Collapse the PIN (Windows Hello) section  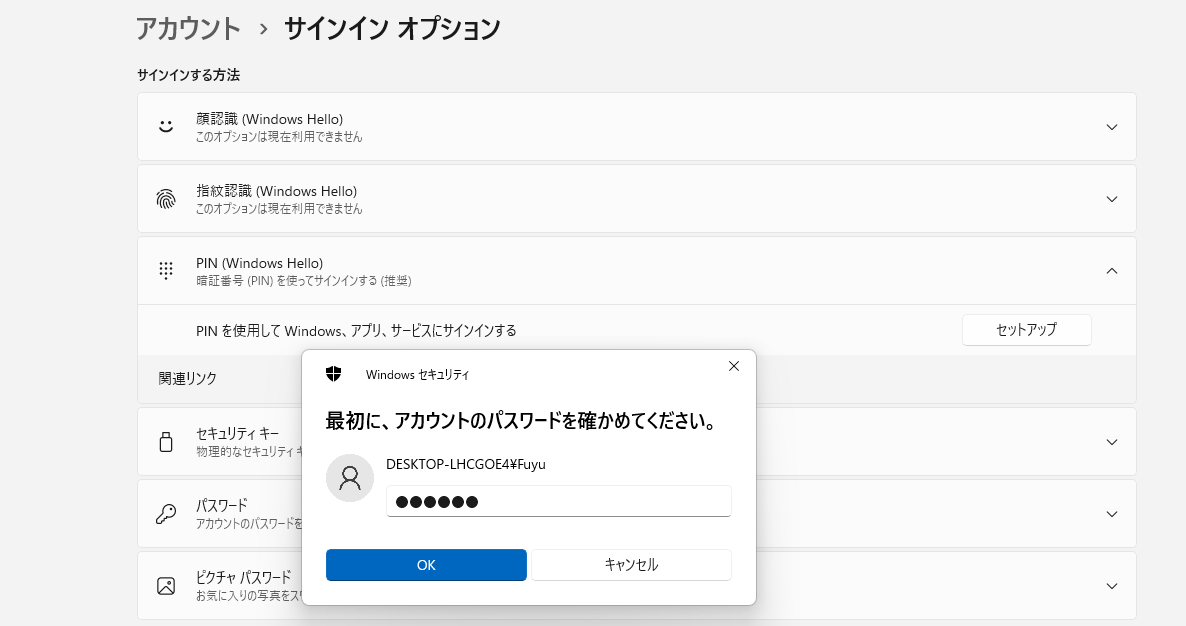point(1112,271)
